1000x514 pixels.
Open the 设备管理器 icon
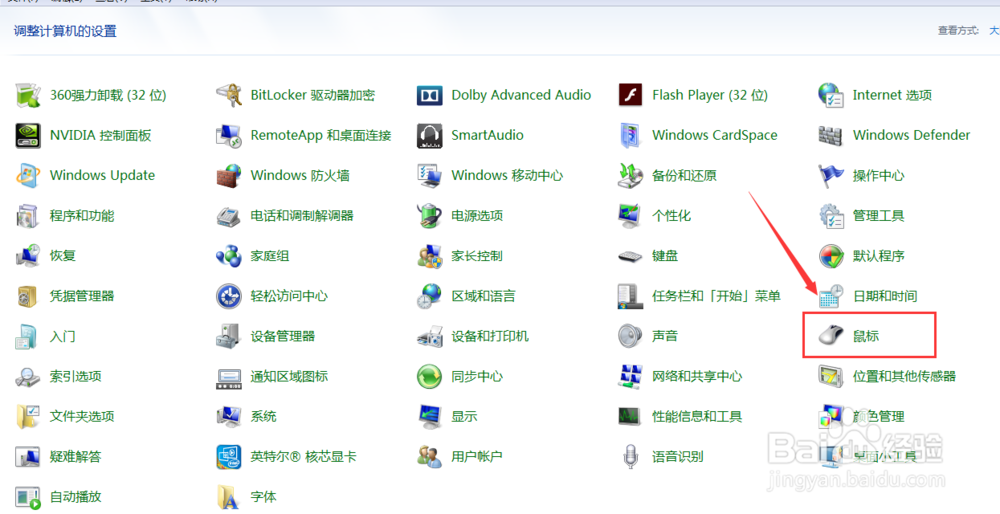coord(229,336)
